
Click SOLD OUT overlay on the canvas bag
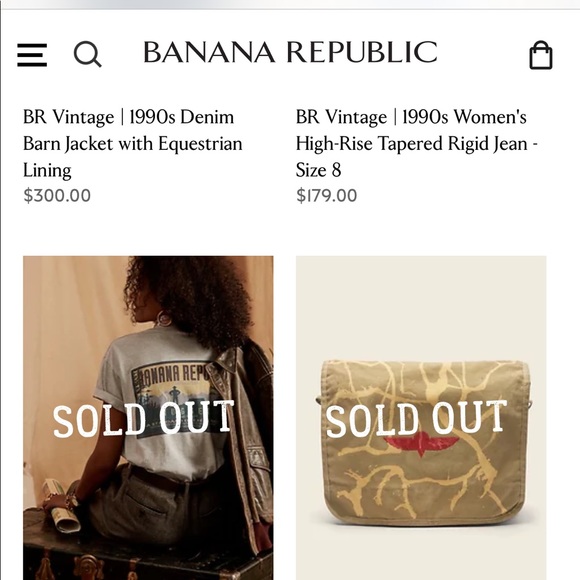click(416, 419)
